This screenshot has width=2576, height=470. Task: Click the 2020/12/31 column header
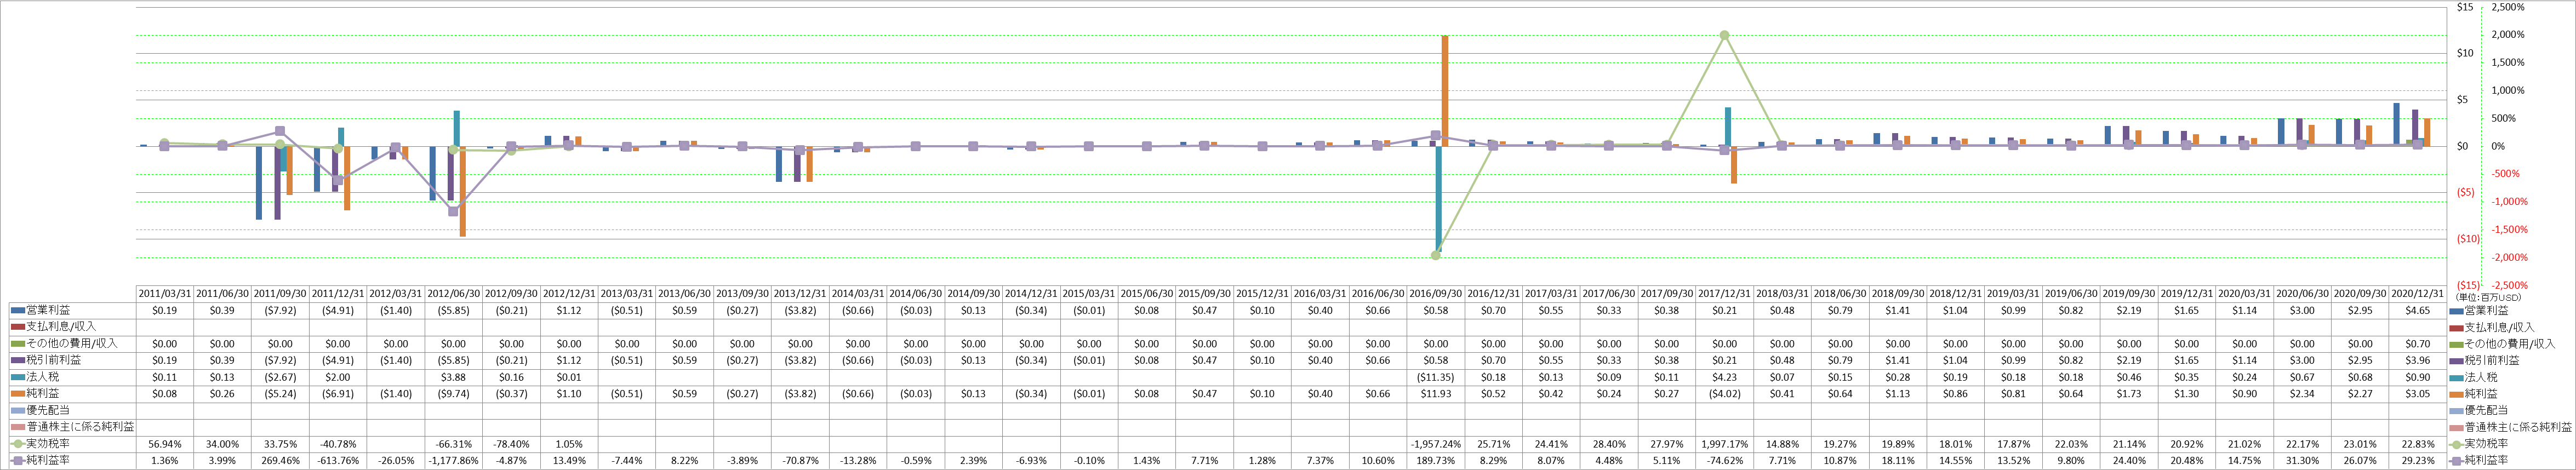[2418, 294]
